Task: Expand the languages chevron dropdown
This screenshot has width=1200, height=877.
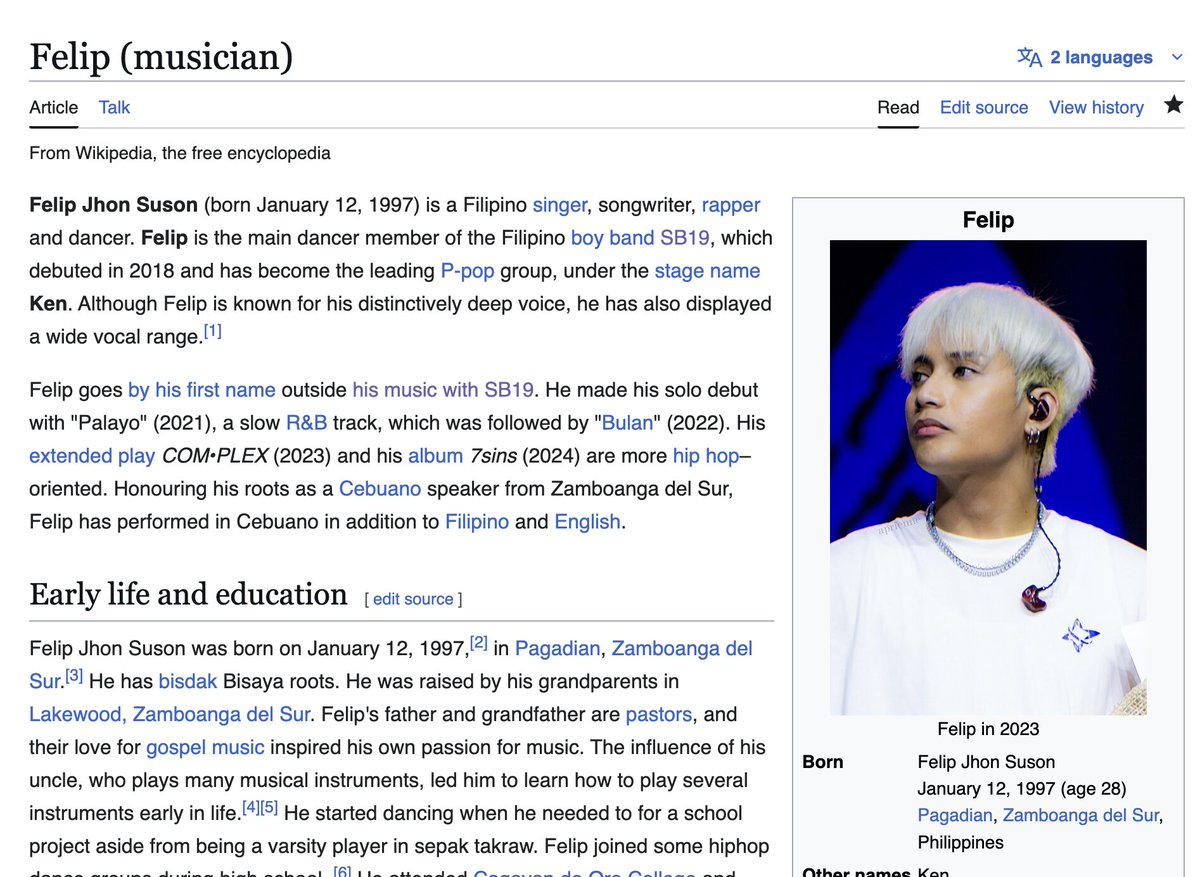Action: point(1177,57)
